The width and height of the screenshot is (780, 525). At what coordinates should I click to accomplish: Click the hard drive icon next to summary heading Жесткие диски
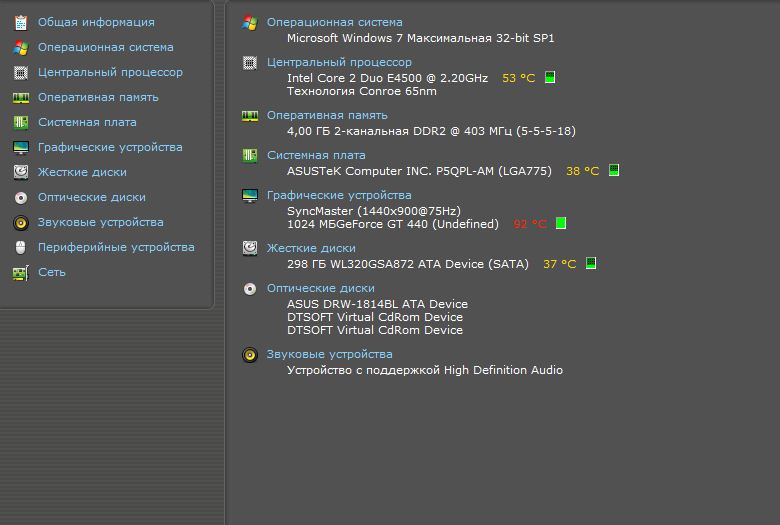[250, 248]
